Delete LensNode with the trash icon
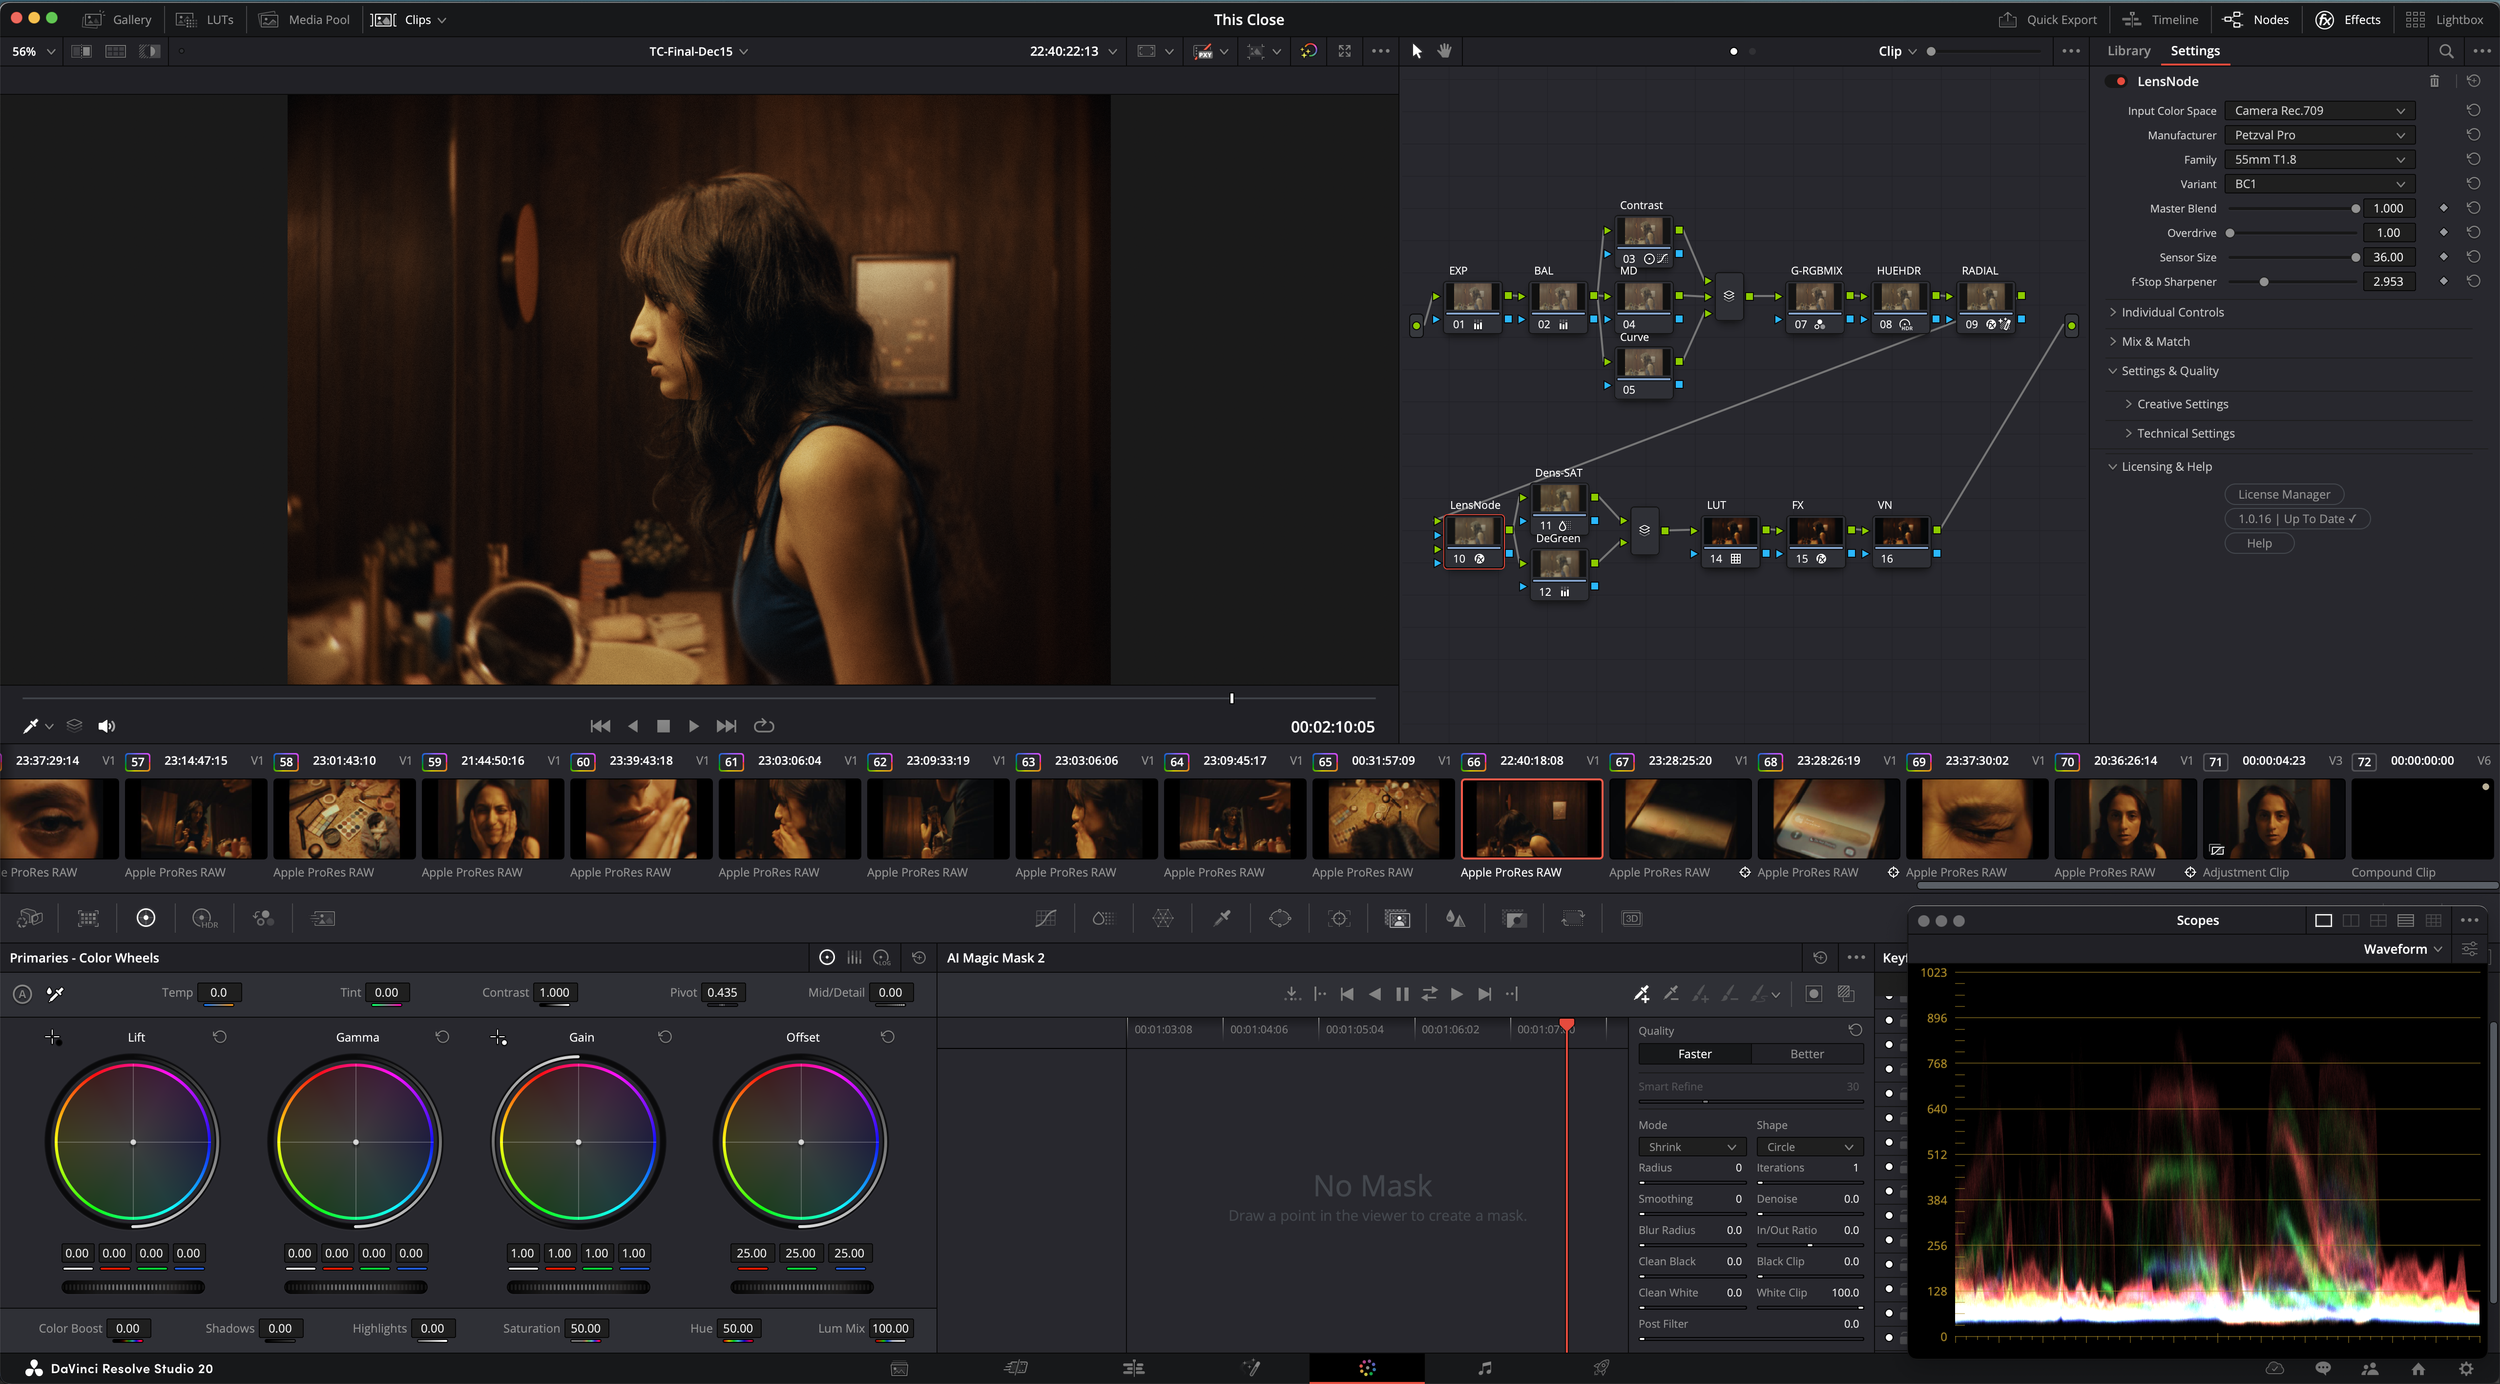2500x1384 pixels. pyautogui.click(x=2434, y=81)
